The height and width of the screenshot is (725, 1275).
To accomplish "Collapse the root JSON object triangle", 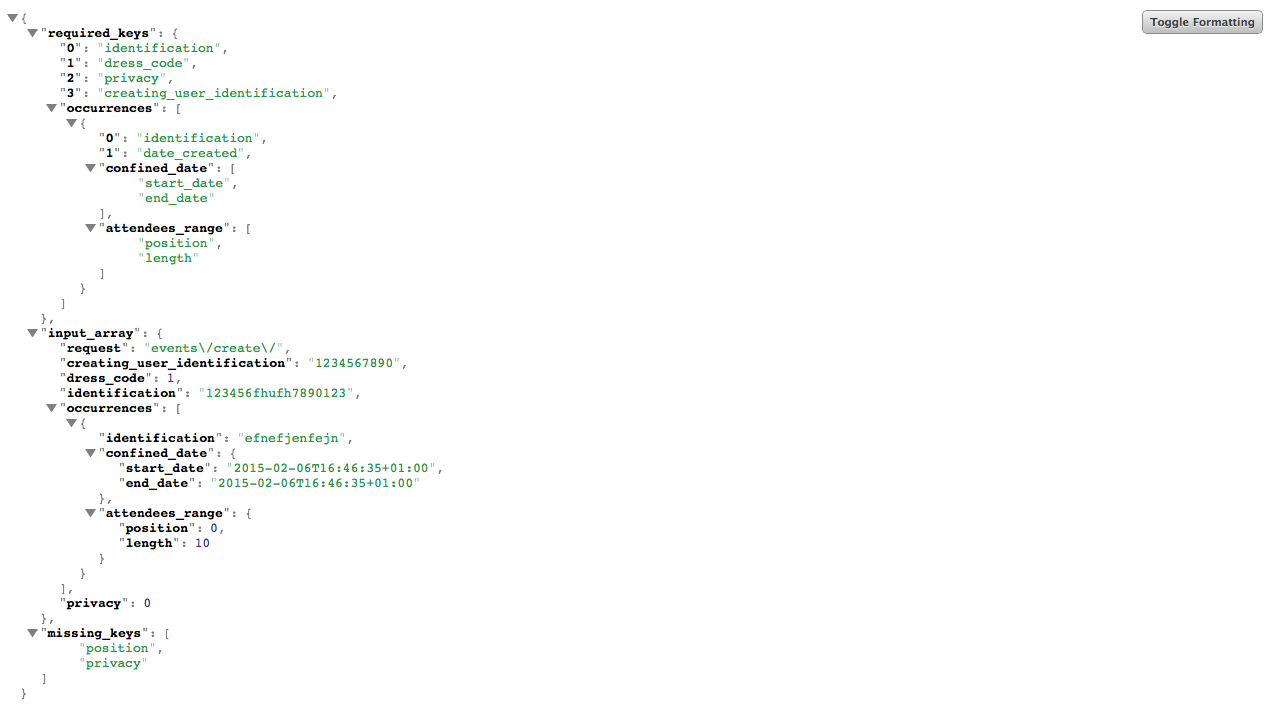I will (12, 18).
